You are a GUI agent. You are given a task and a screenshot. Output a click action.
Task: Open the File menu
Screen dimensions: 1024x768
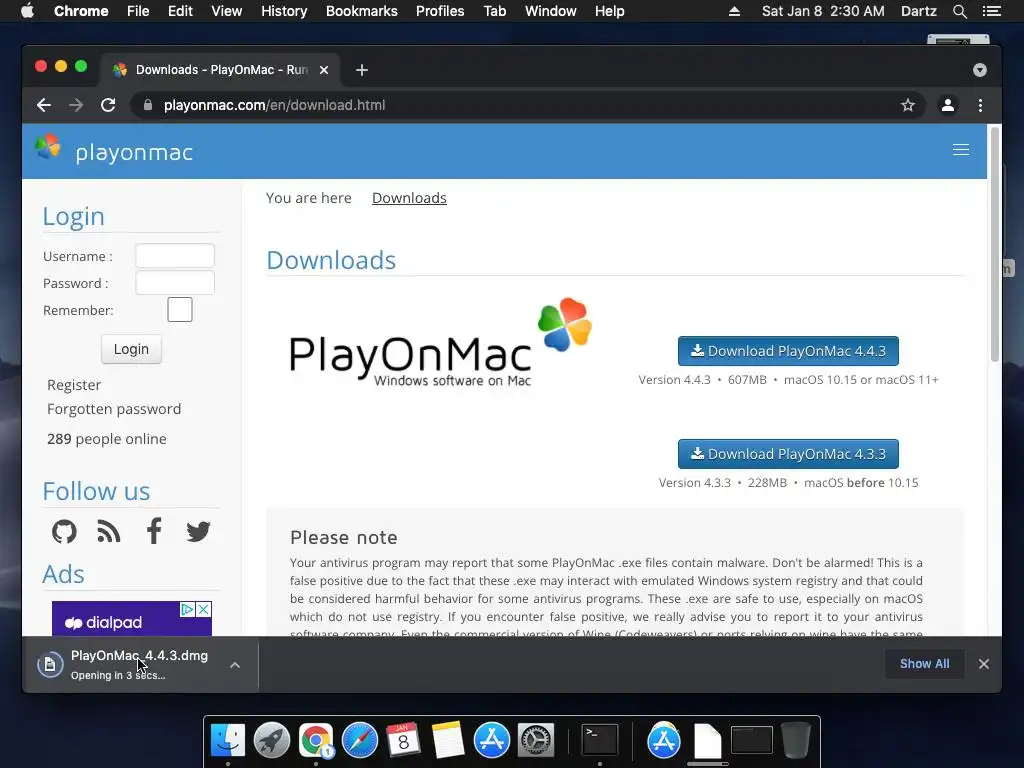click(138, 11)
